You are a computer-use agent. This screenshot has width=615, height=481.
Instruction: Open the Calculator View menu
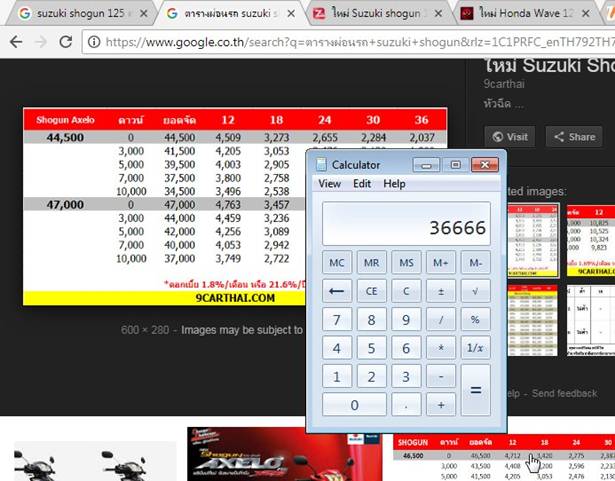[329, 184]
